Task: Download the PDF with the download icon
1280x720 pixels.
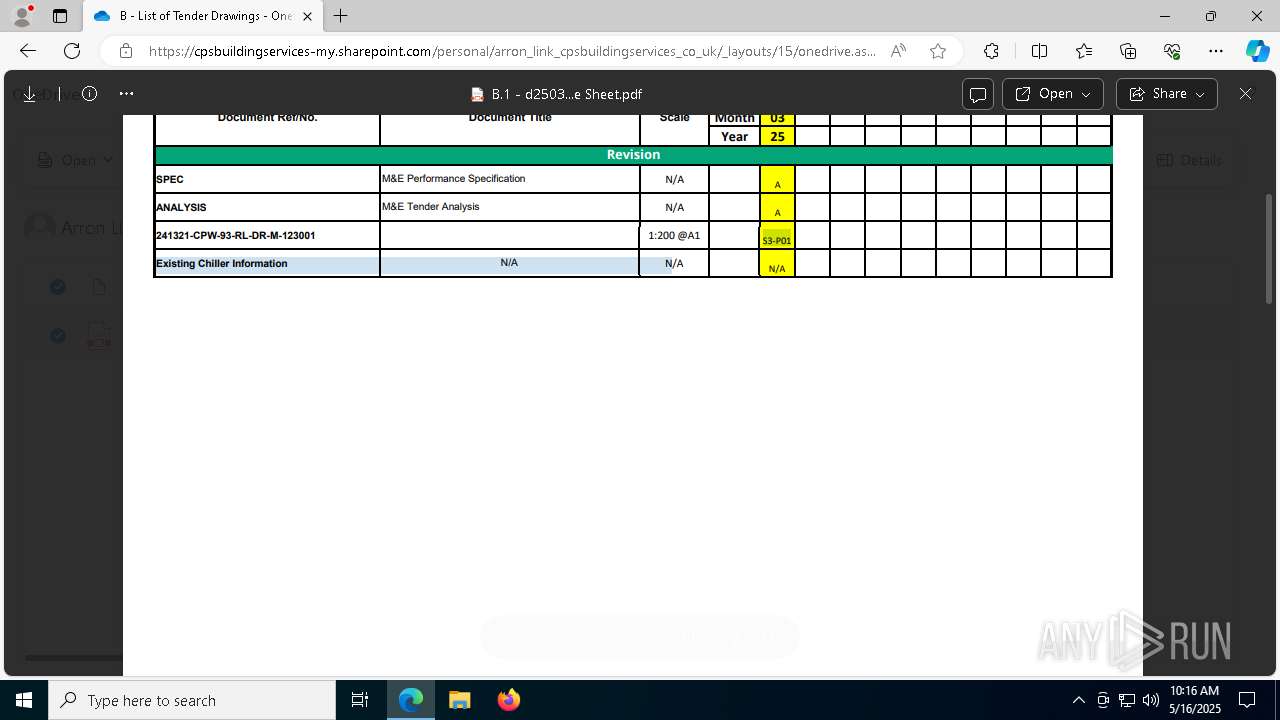Action: [x=29, y=94]
